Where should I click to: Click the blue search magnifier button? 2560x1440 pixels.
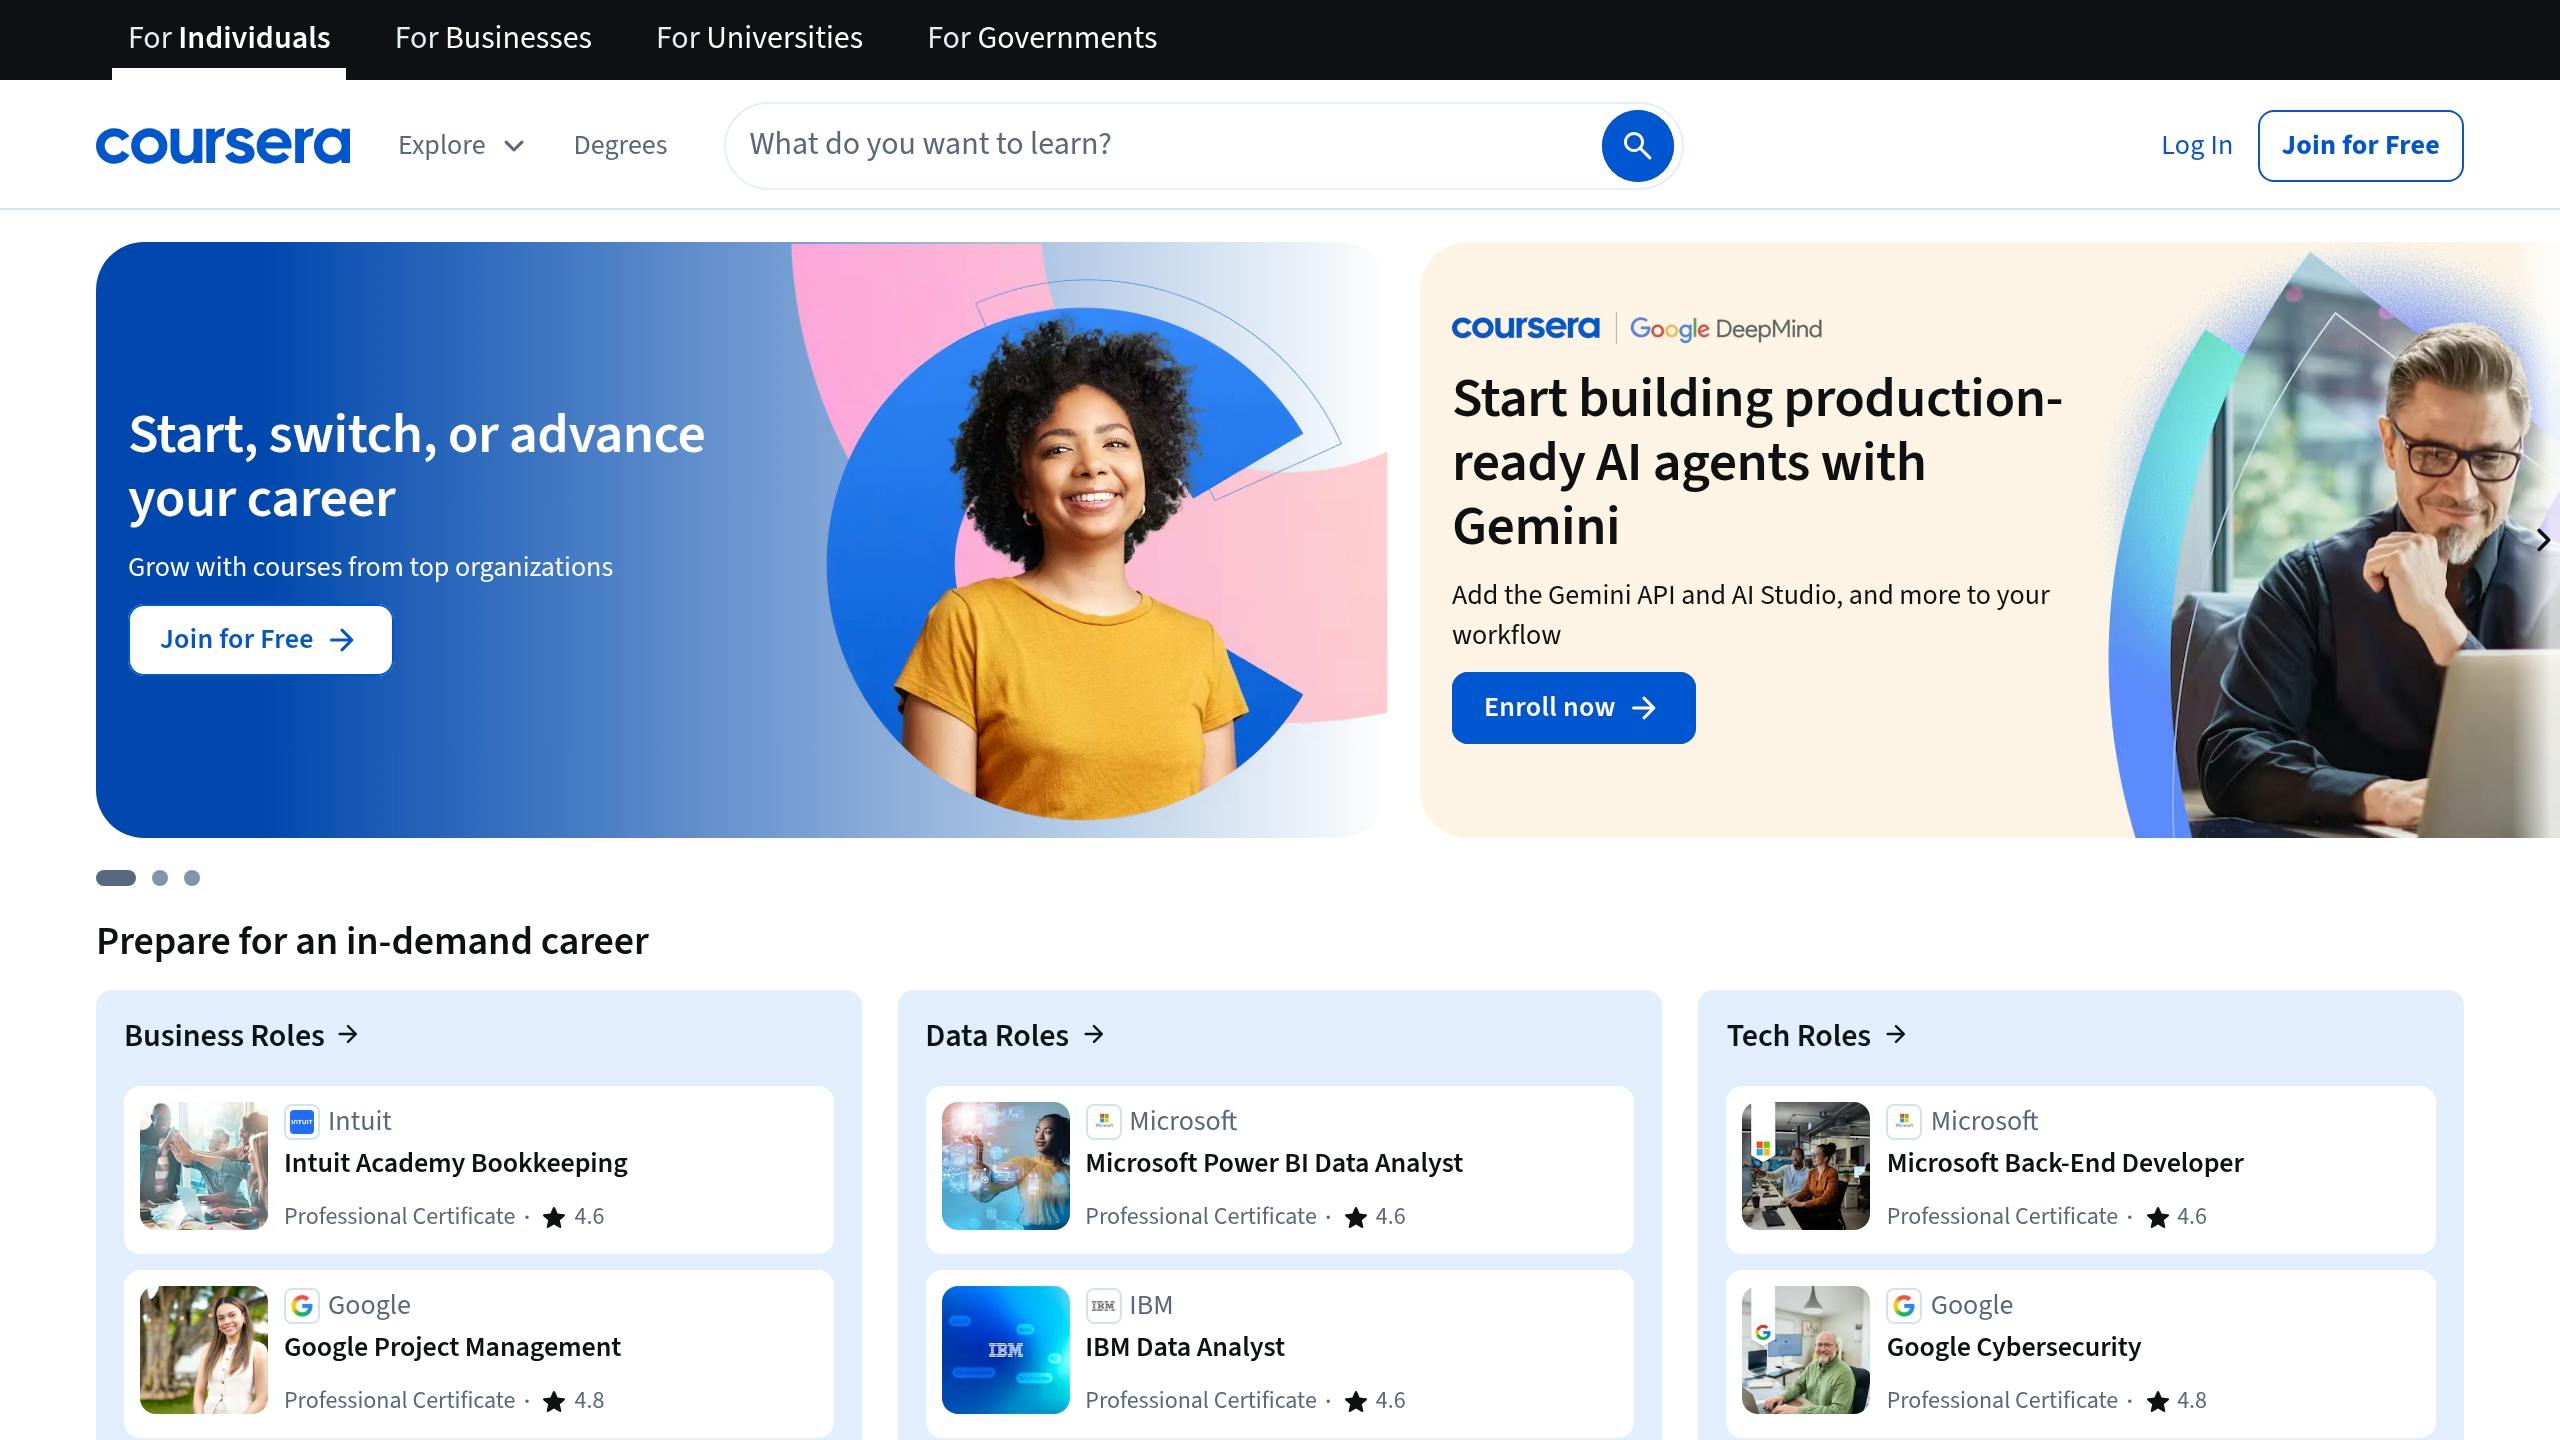pyautogui.click(x=1637, y=146)
